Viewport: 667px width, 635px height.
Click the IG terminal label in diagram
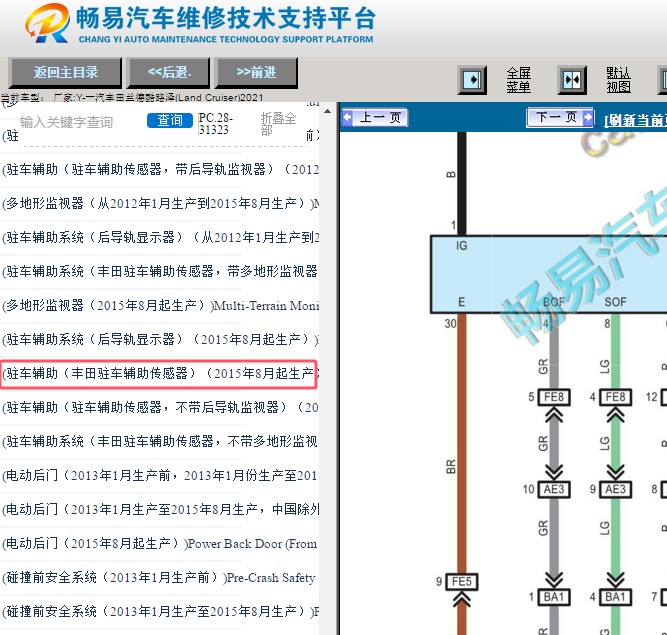462,246
